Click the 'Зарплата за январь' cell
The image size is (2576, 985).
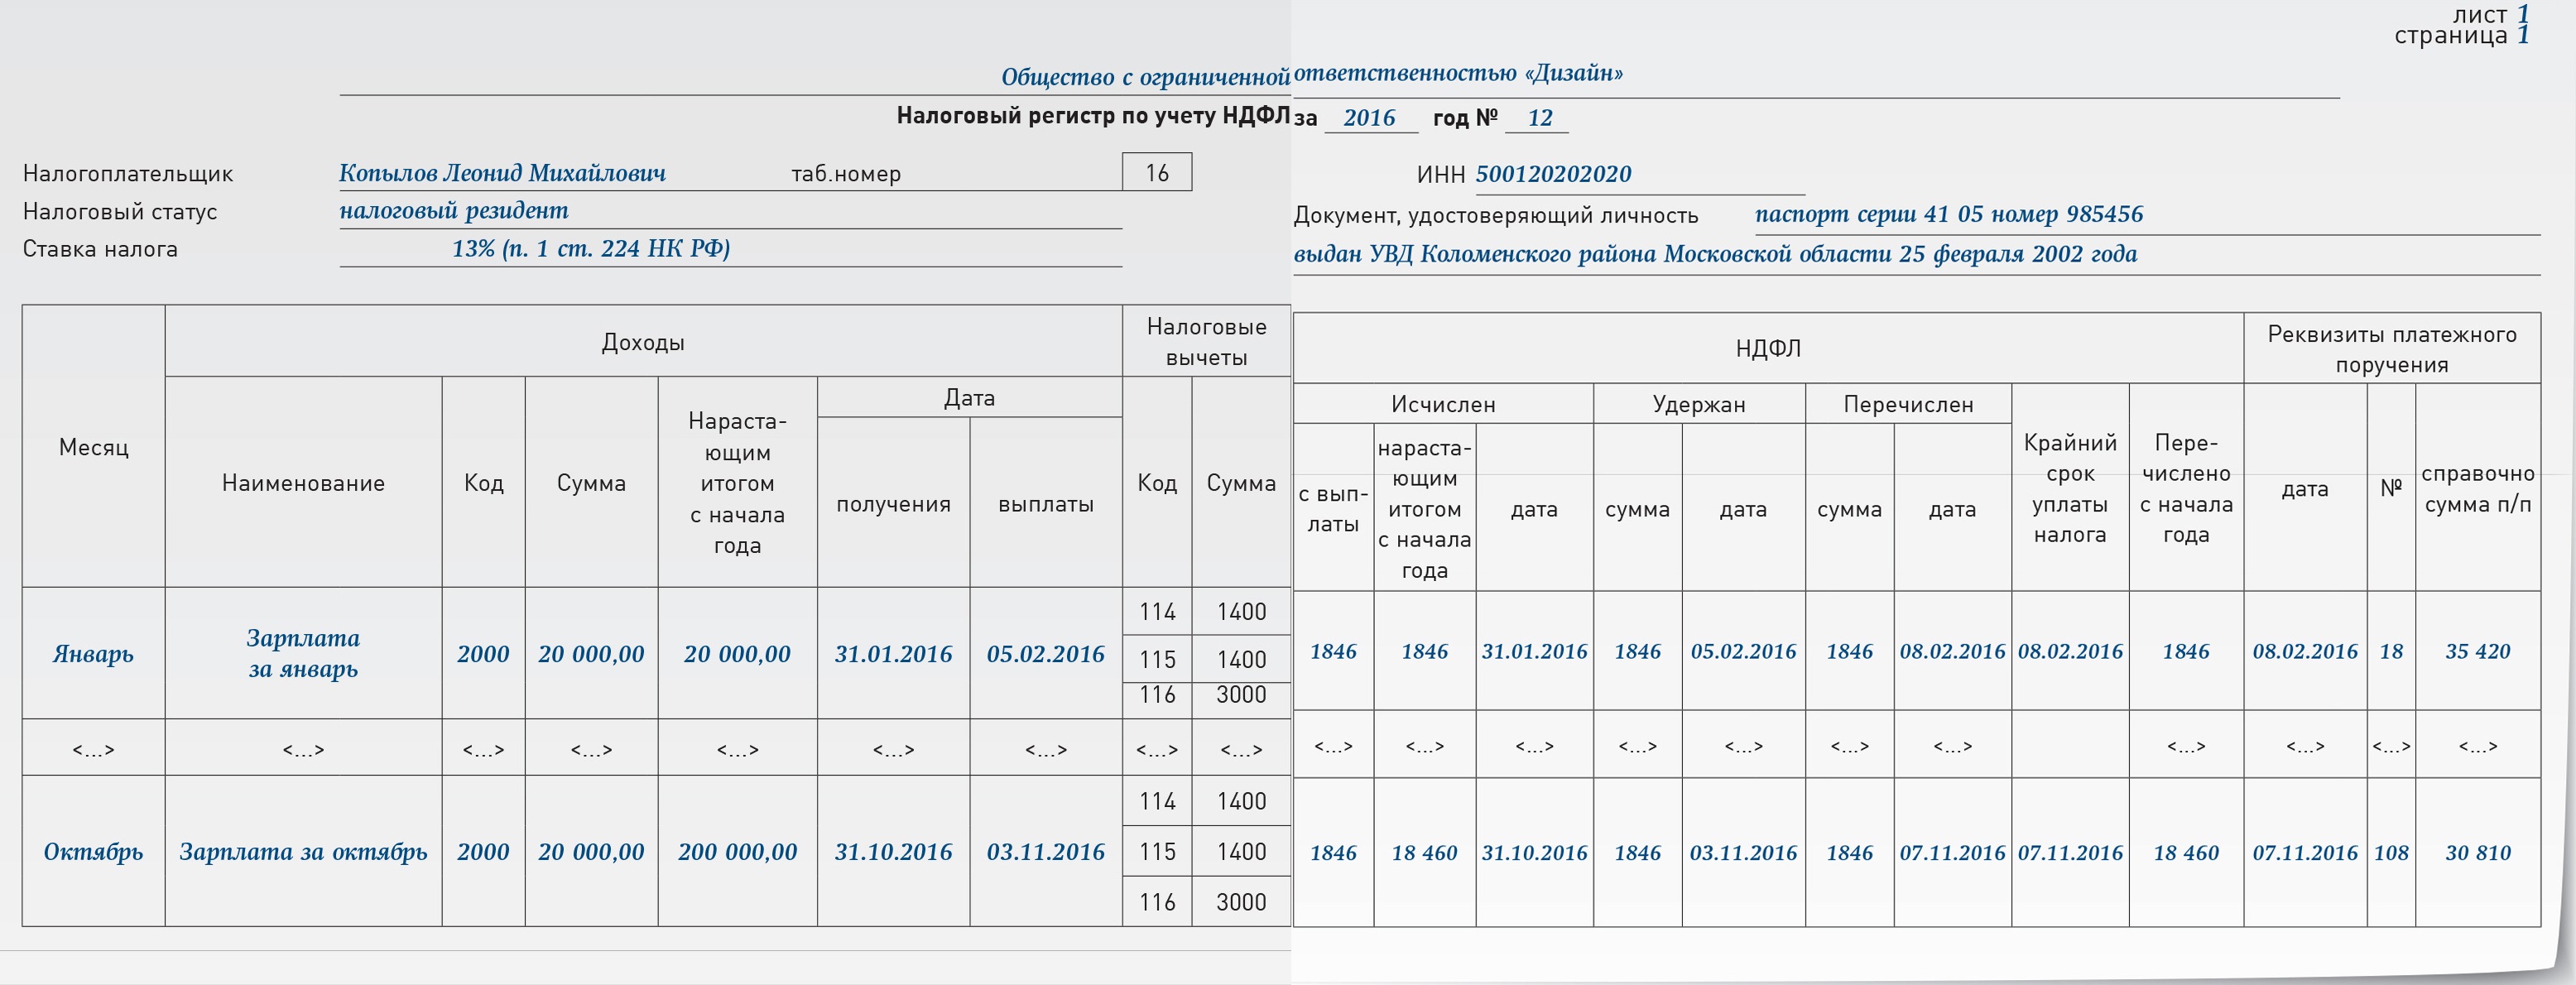point(303,653)
